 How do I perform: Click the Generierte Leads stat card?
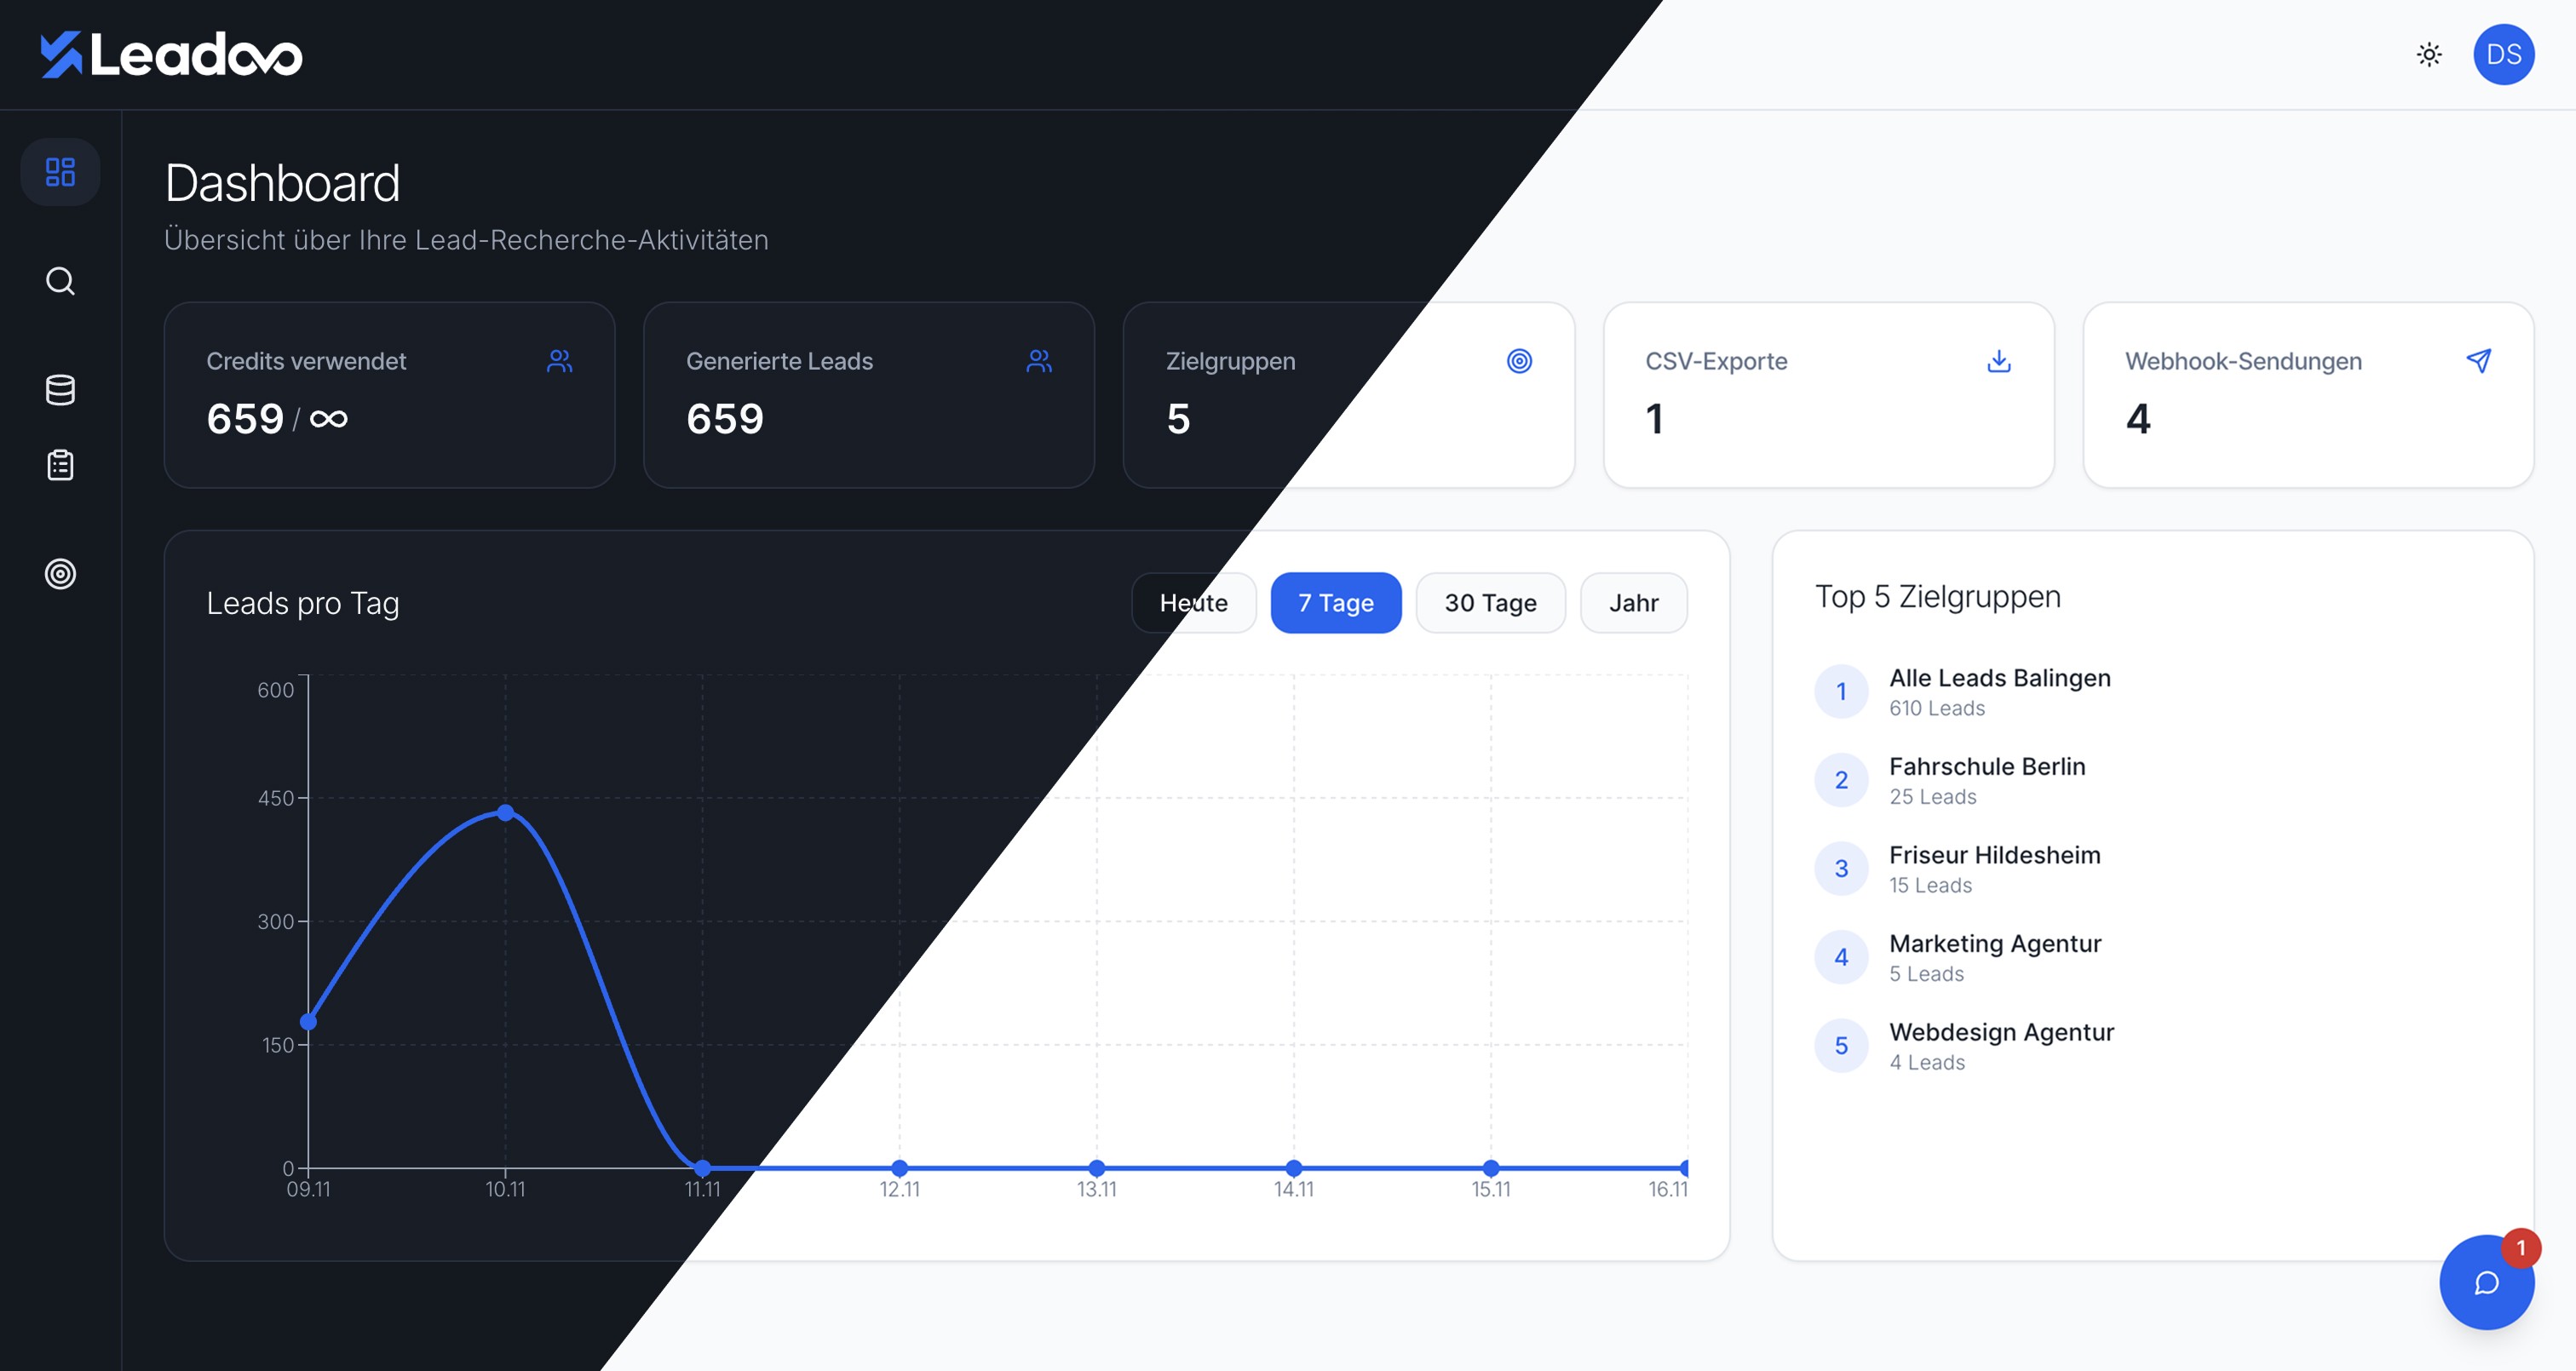pos(868,395)
